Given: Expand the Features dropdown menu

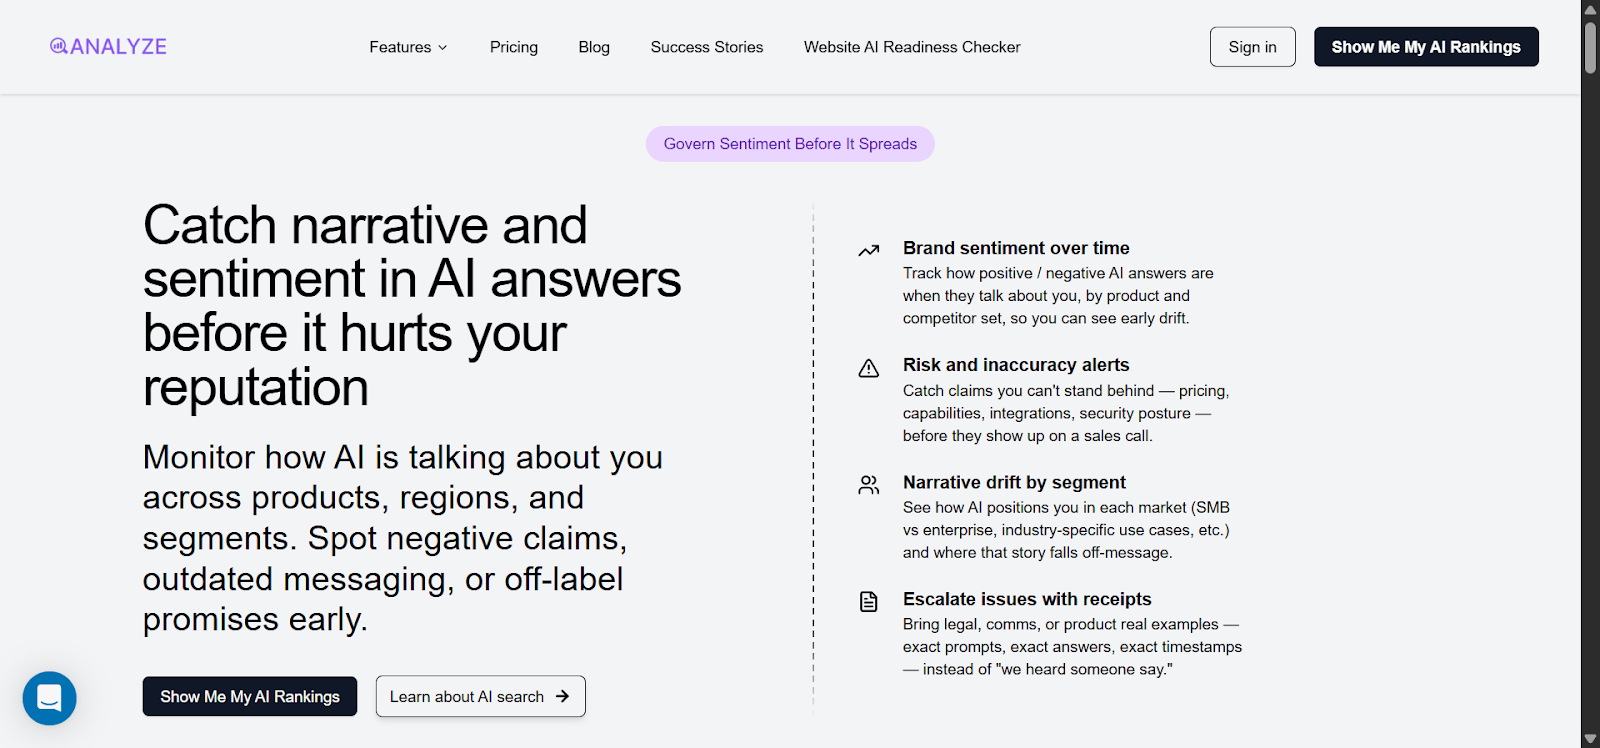Looking at the screenshot, I should pos(407,46).
